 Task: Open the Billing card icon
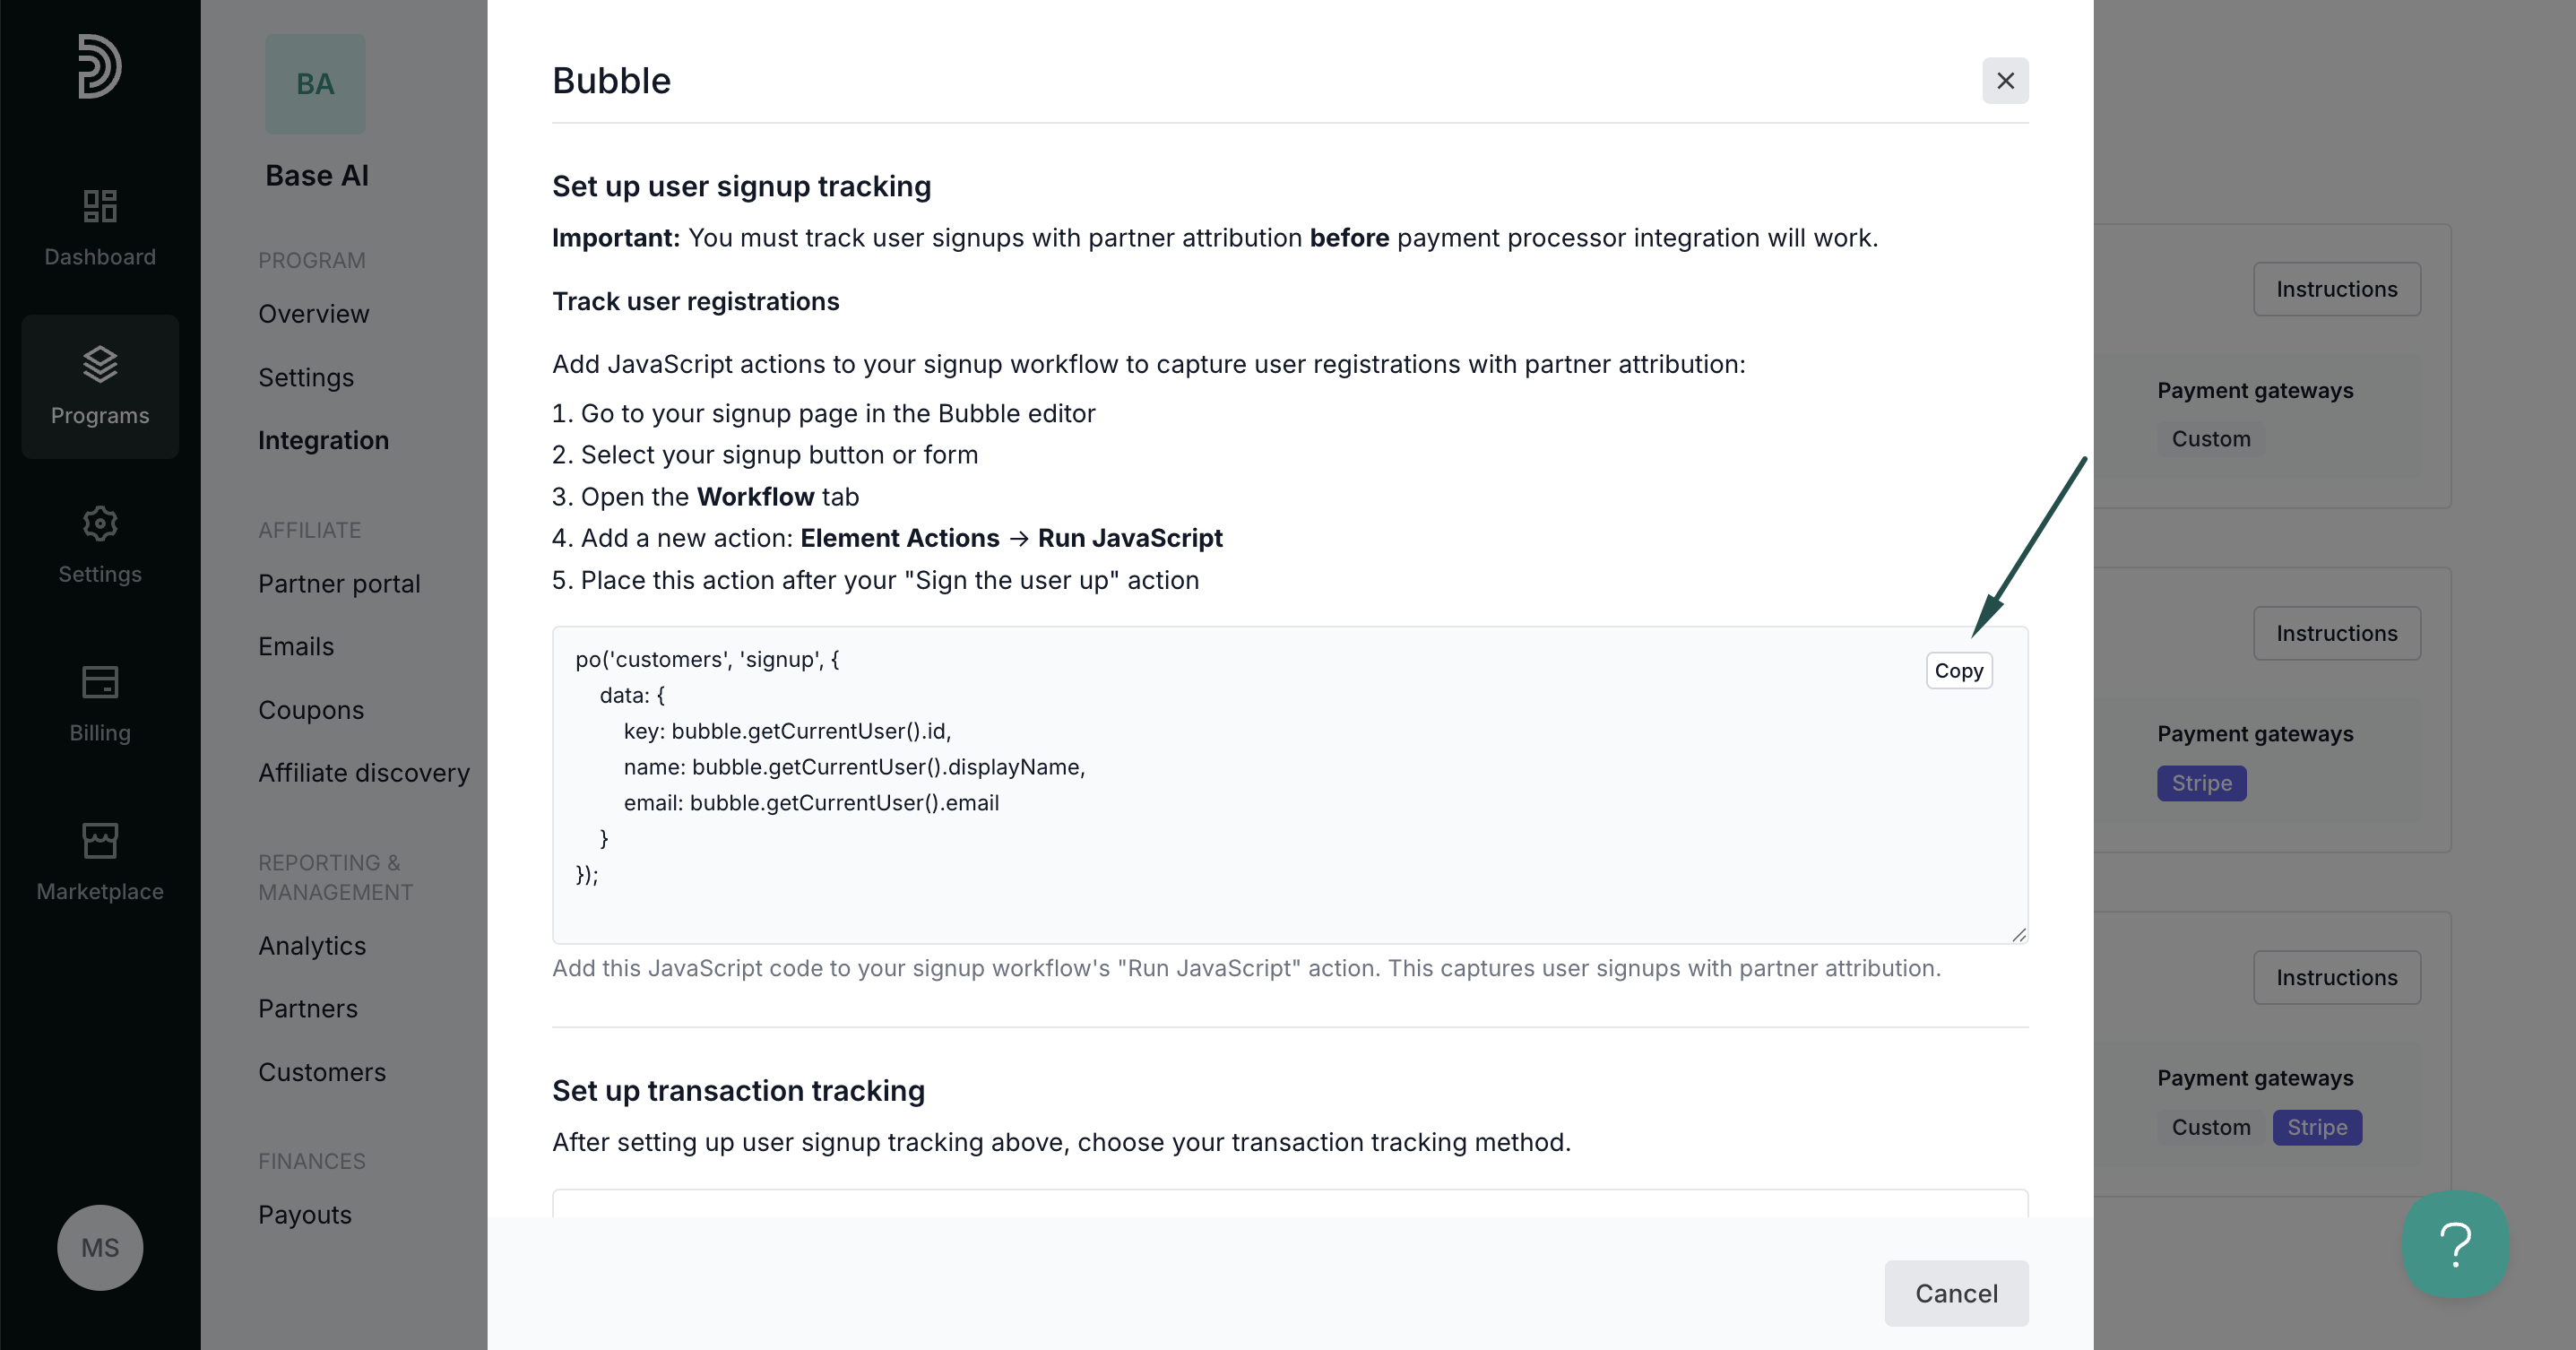point(100,682)
